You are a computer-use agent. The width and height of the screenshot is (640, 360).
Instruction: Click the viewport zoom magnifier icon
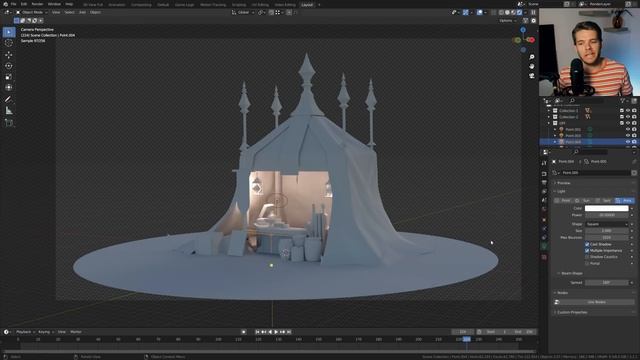(531, 57)
